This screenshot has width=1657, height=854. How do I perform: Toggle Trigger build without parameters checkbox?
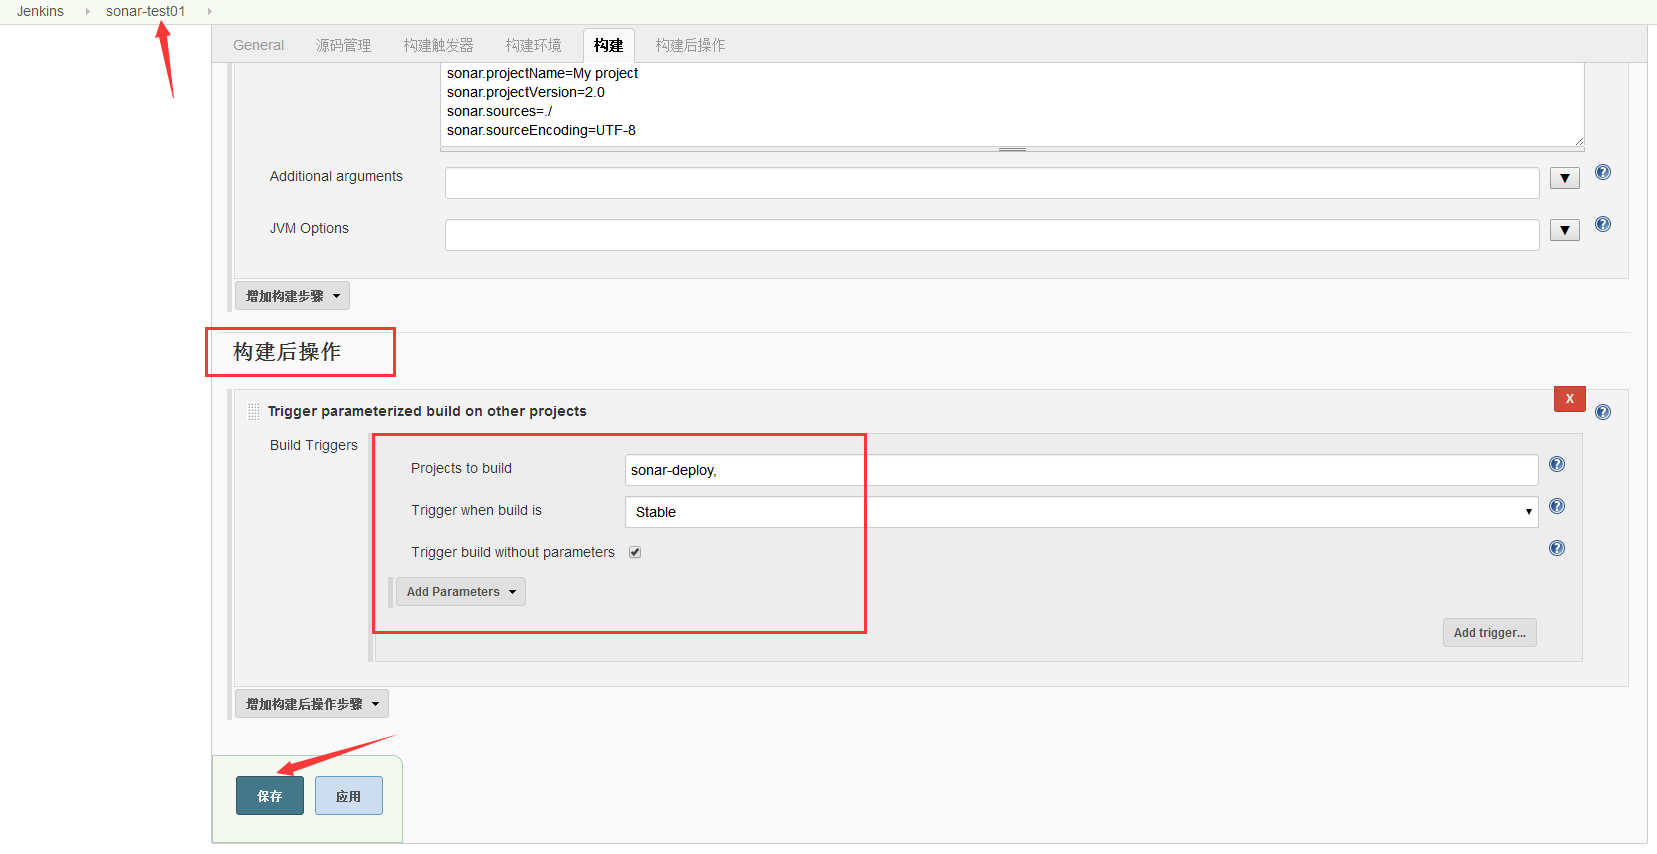pos(635,552)
